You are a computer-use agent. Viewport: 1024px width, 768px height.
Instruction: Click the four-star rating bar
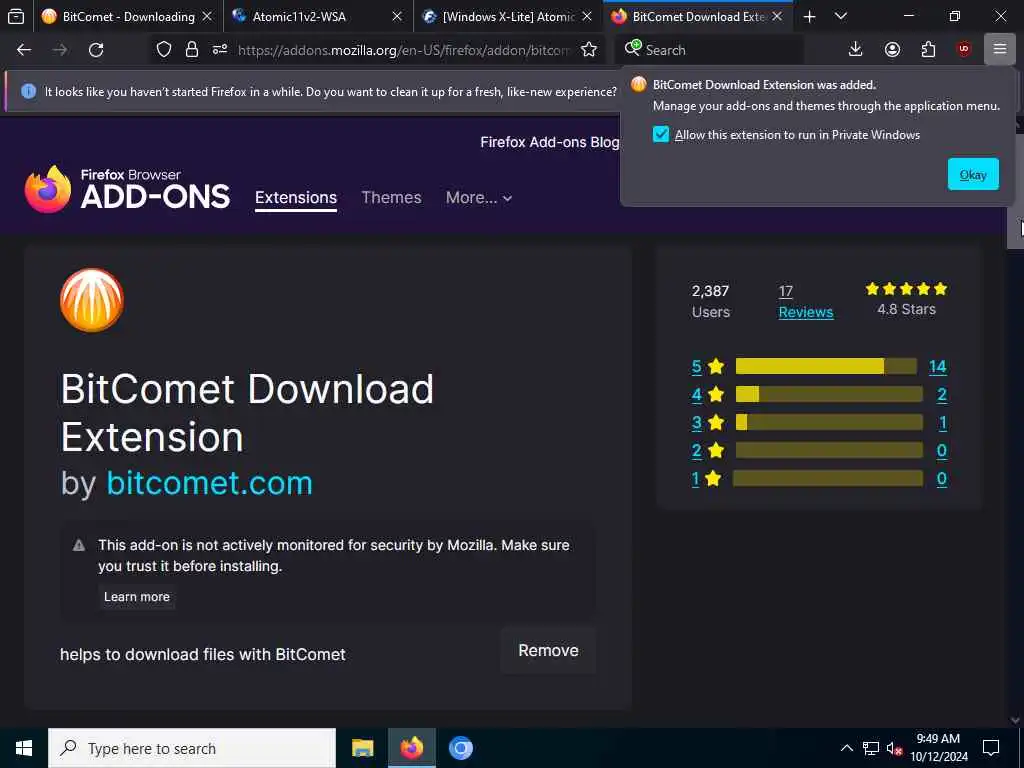coord(829,394)
